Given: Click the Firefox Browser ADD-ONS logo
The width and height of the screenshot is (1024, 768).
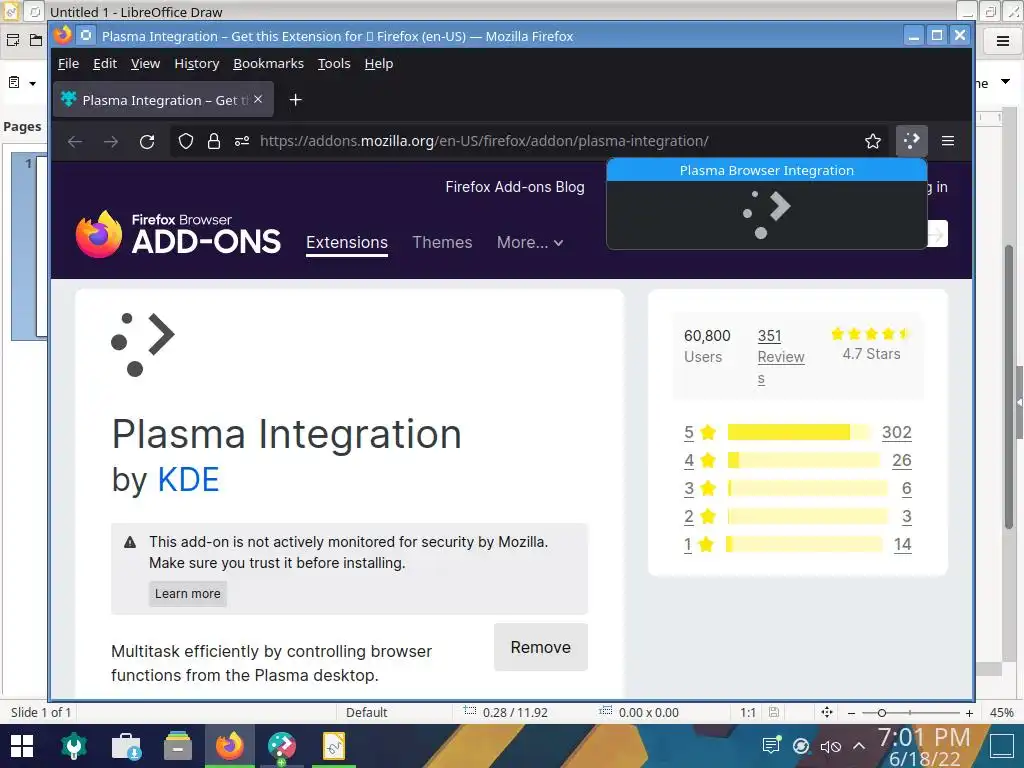Looking at the screenshot, I should (178, 234).
